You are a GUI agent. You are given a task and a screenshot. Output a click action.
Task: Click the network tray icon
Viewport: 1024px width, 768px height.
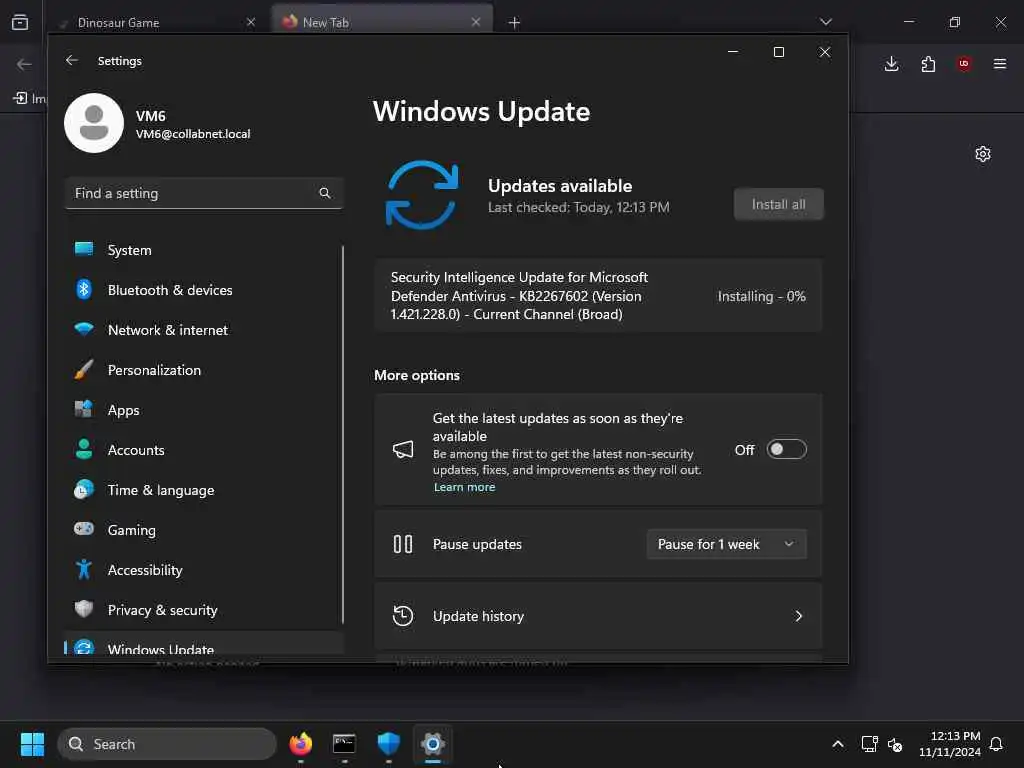(x=869, y=744)
